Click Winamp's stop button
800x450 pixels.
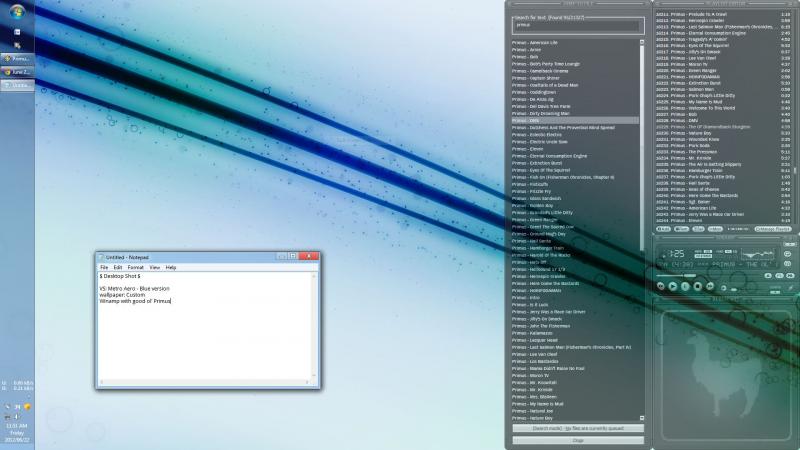pos(697,286)
